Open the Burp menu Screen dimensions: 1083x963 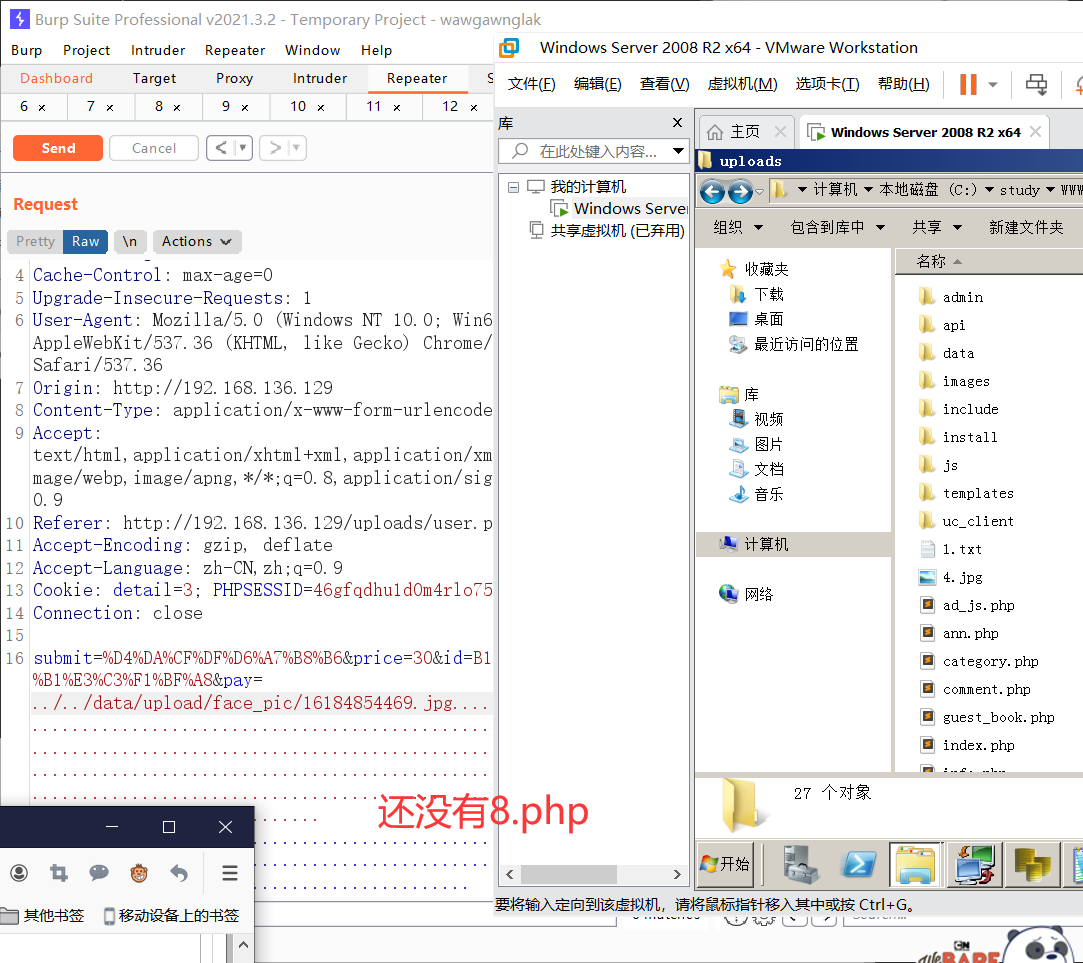[x=26, y=50]
